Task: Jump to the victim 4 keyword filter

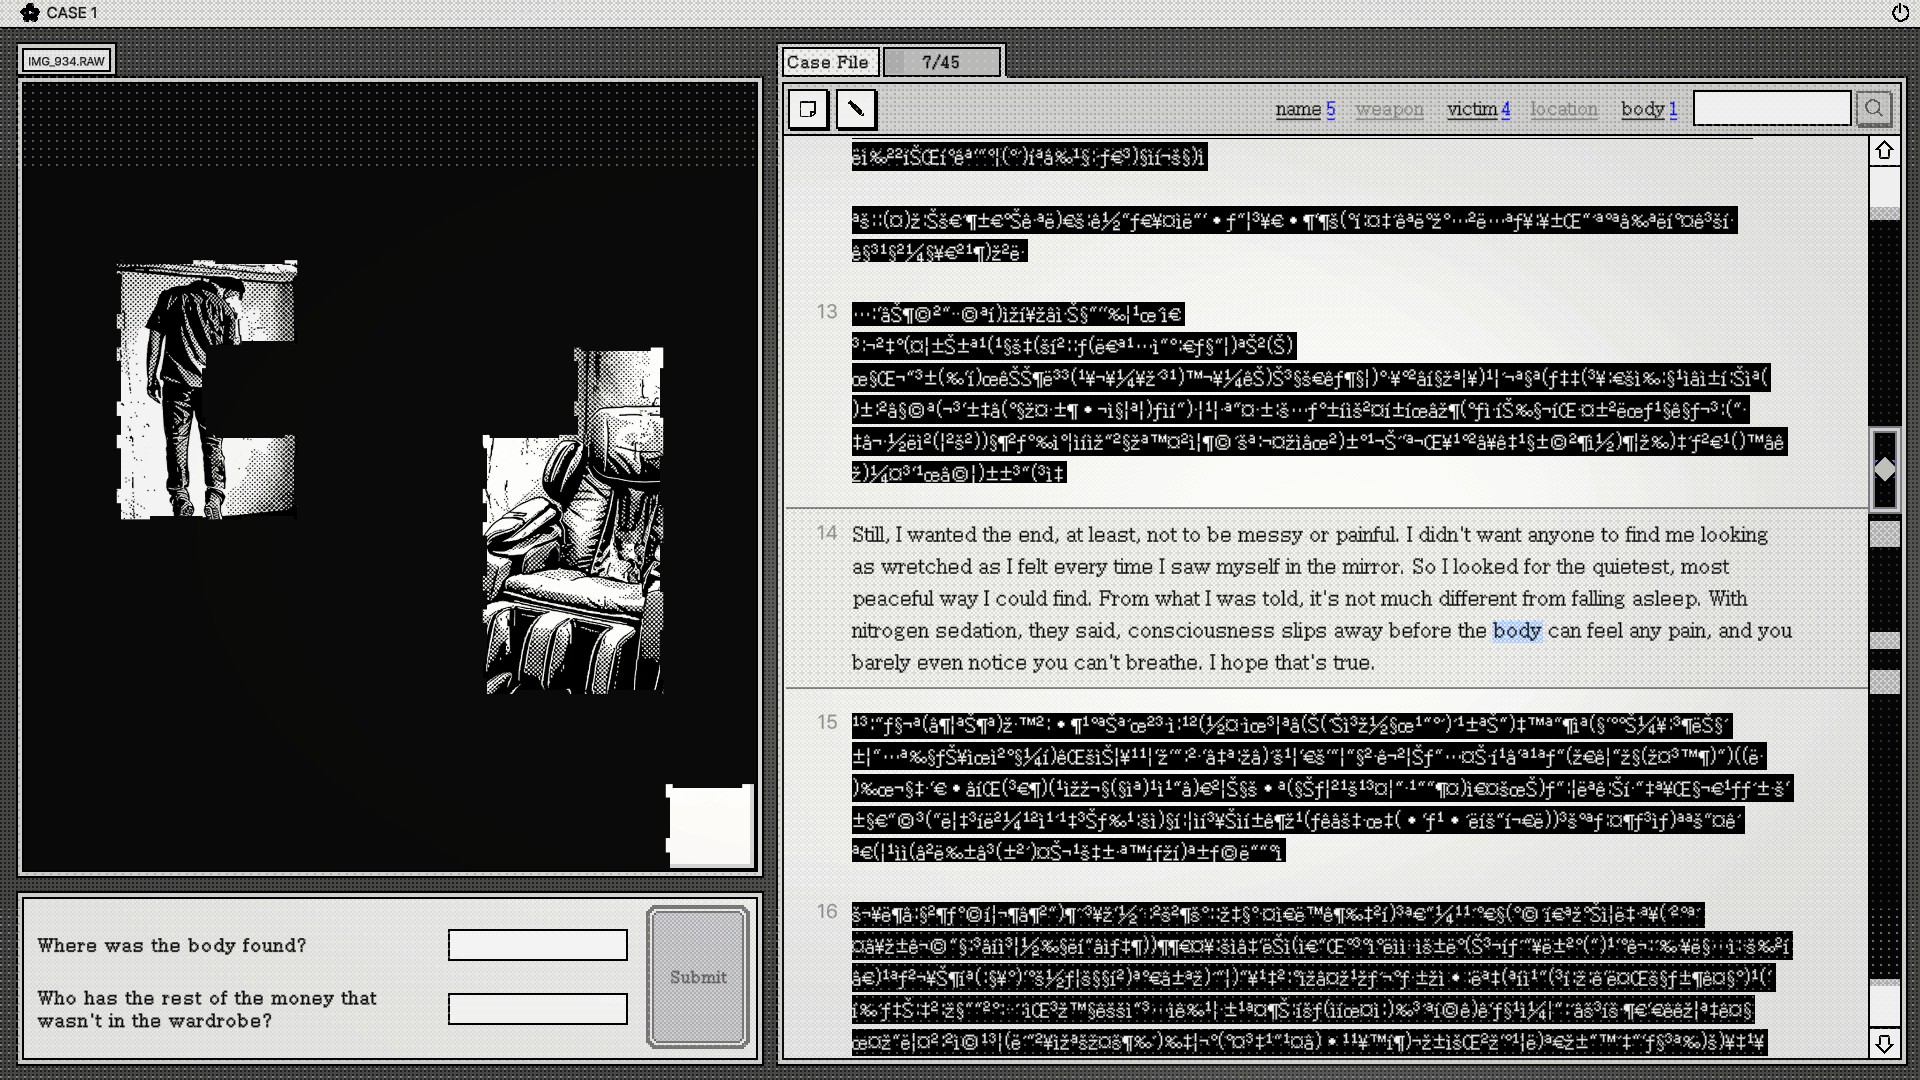Action: (x=1478, y=109)
